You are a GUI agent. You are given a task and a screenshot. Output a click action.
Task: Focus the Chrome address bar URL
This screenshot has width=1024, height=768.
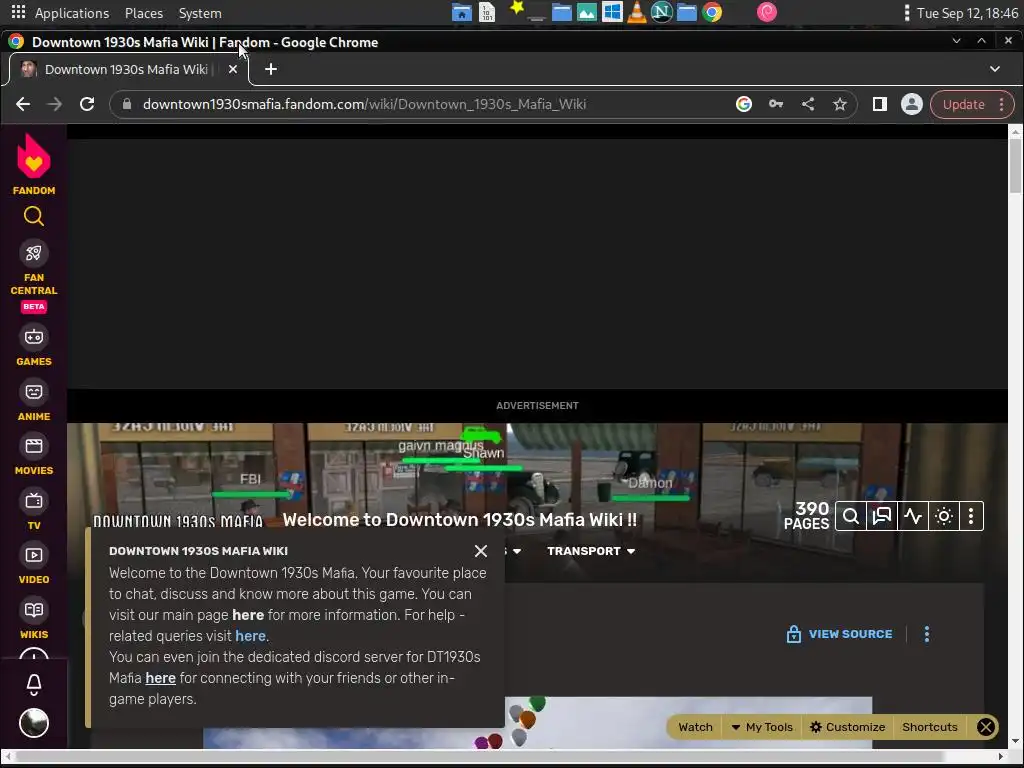[364, 104]
